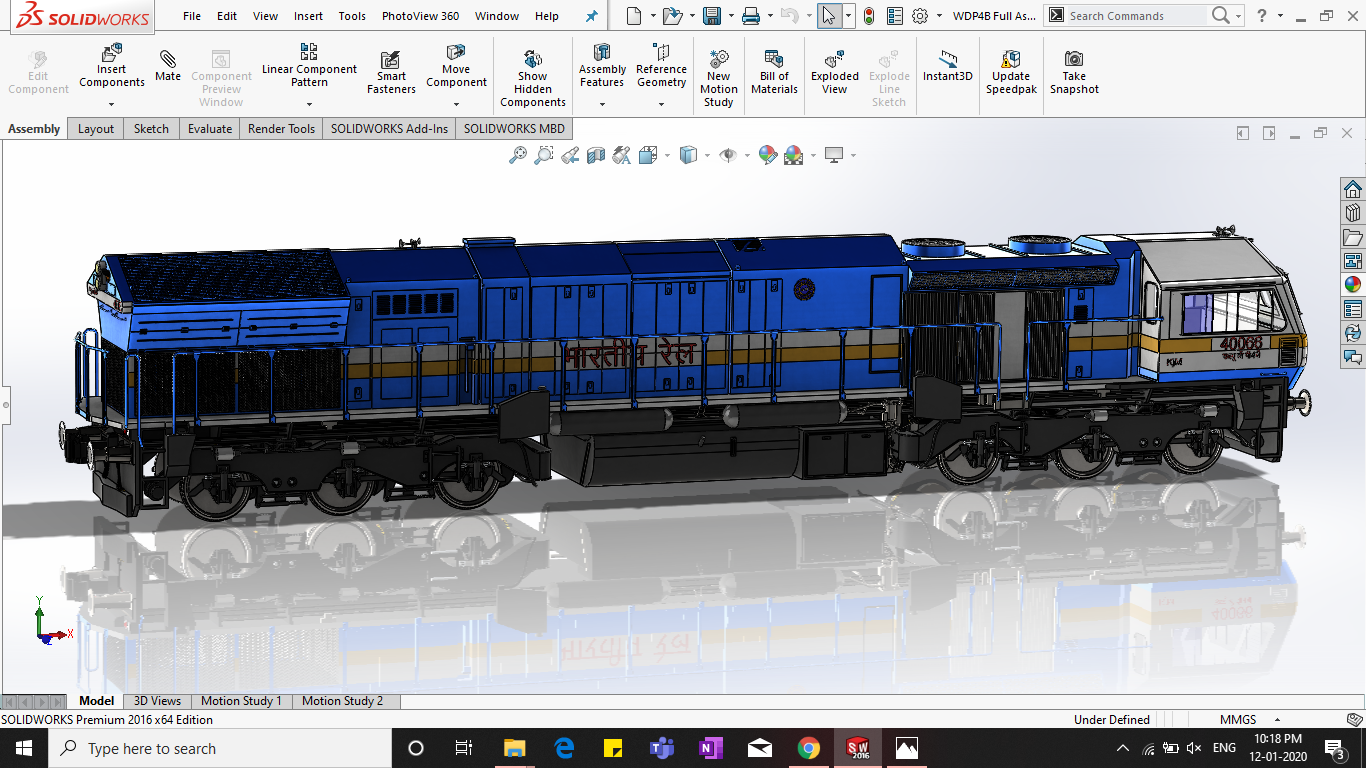Click Dynamic Annotation Views icon

pyautogui.click(x=622, y=155)
